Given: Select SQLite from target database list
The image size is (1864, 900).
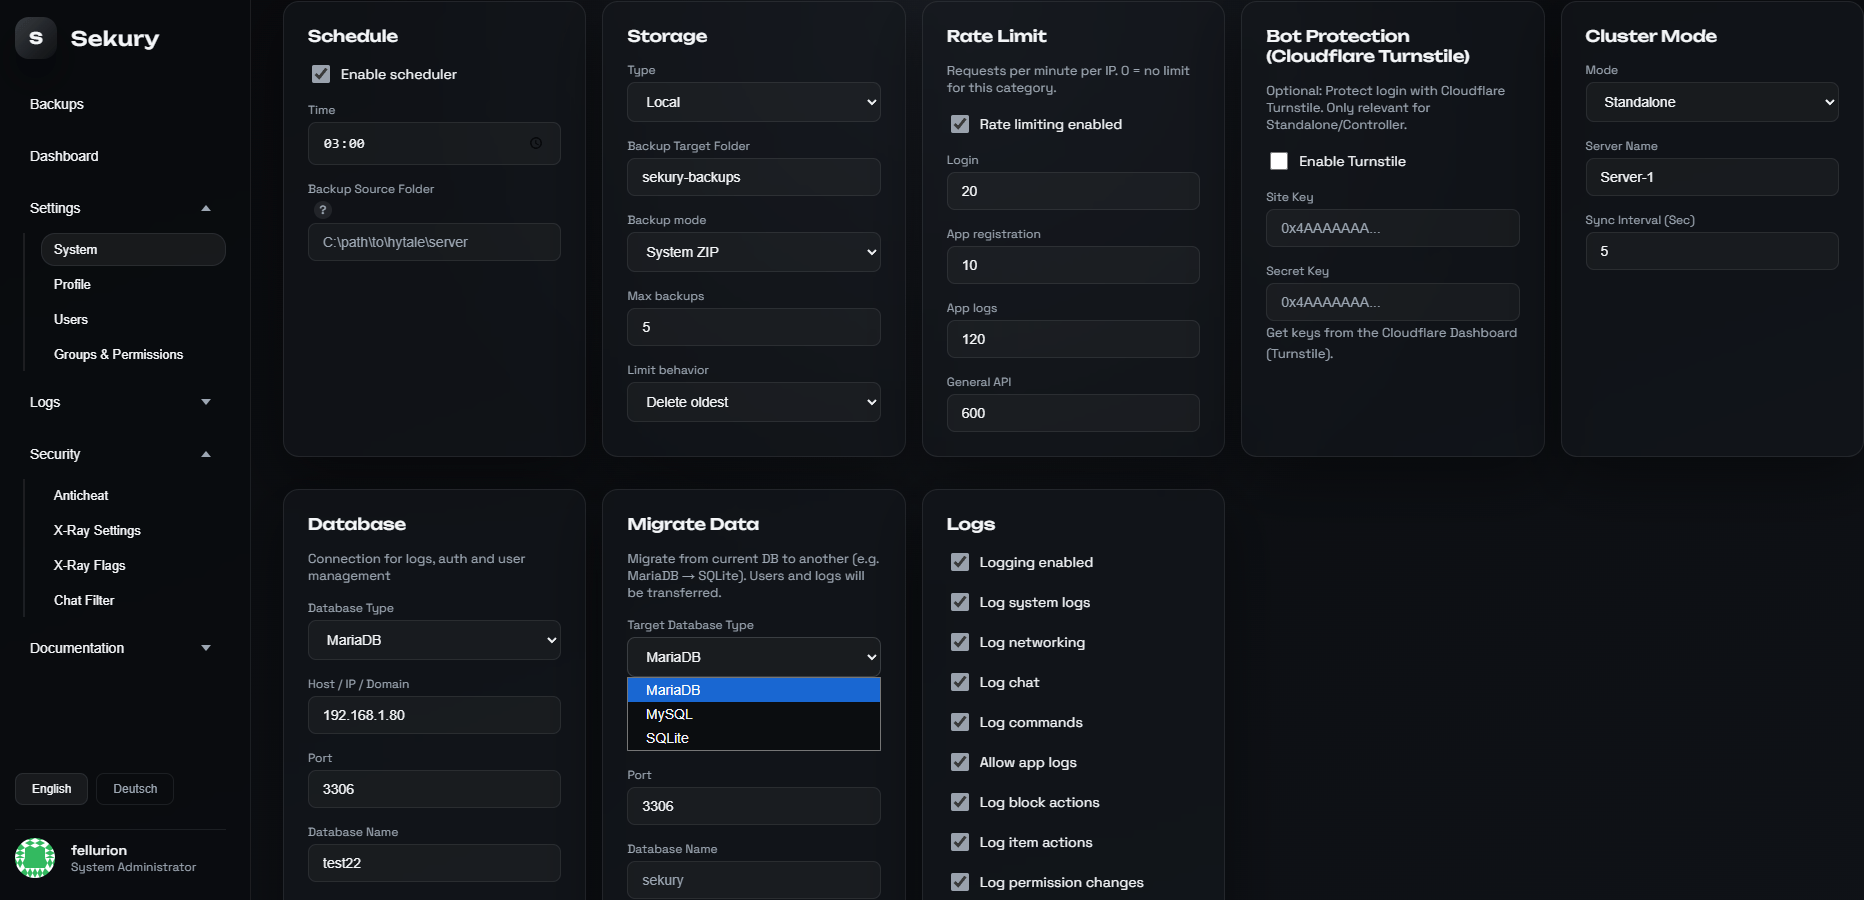Looking at the screenshot, I should point(668,738).
